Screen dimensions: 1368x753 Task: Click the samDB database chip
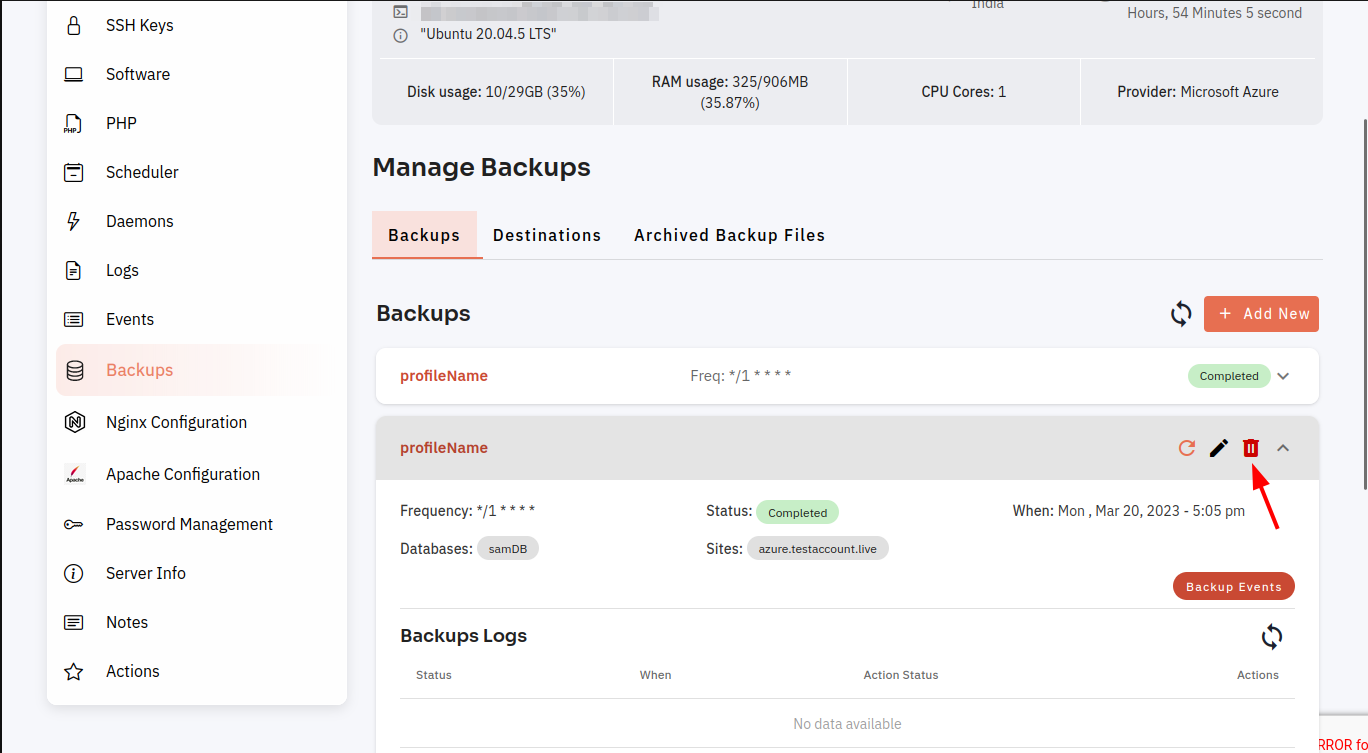tap(508, 549)
